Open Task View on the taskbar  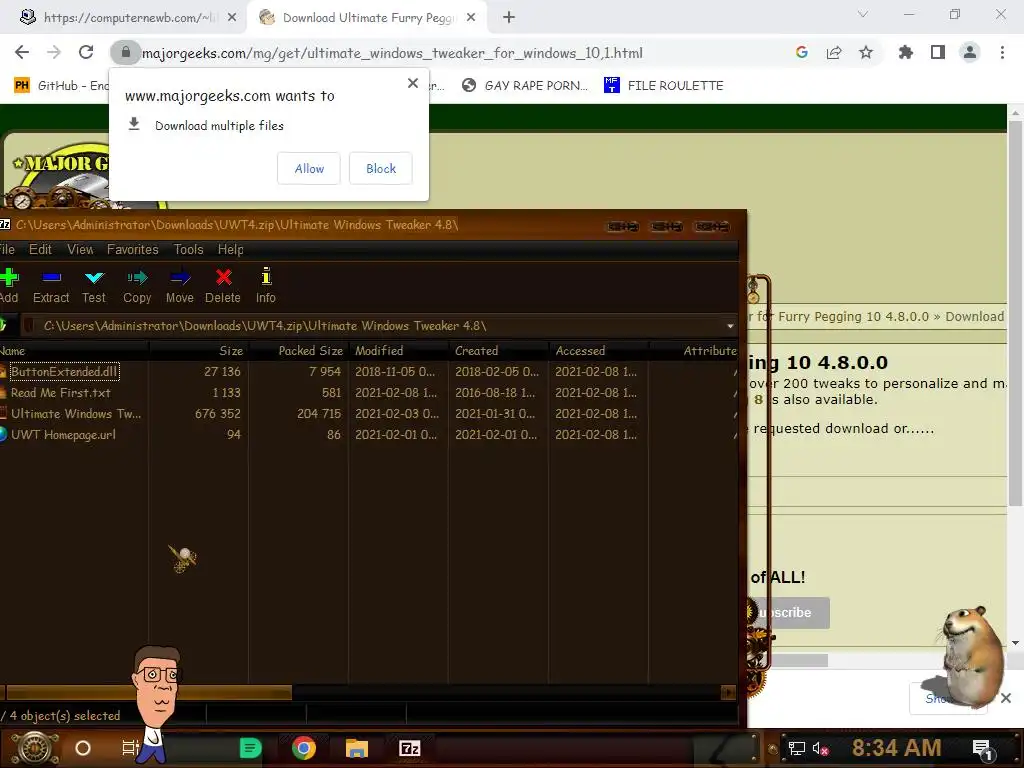coord(130,748)
